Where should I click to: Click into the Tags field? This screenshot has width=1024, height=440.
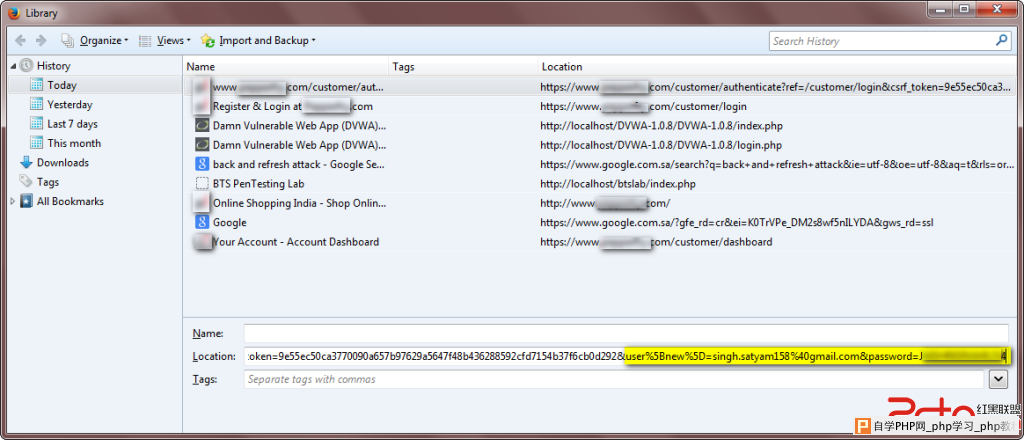click(x=614, y=379)
